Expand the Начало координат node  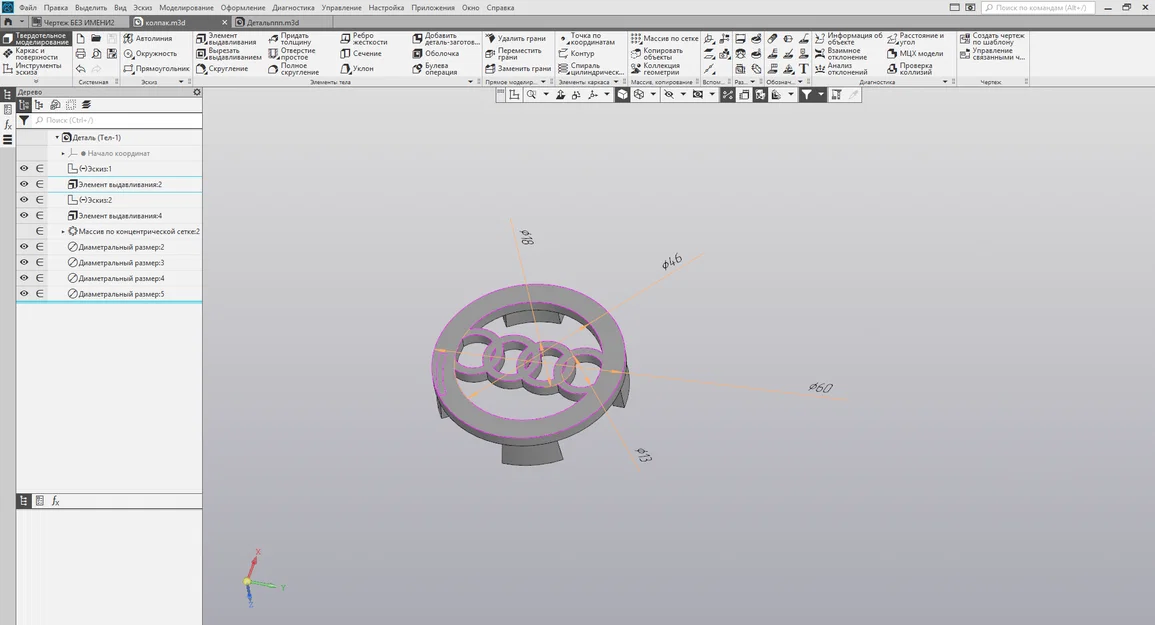tap(63, 153)
